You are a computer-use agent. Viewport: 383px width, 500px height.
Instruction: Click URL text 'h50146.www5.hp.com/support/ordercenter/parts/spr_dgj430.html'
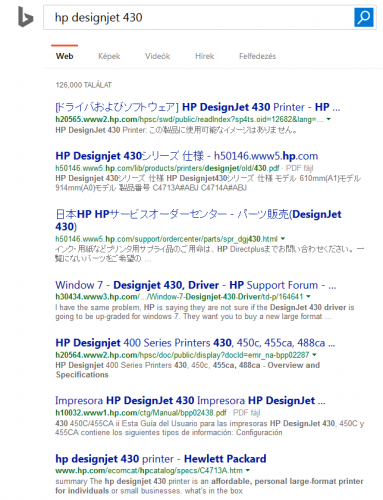(x=166, y=239)
